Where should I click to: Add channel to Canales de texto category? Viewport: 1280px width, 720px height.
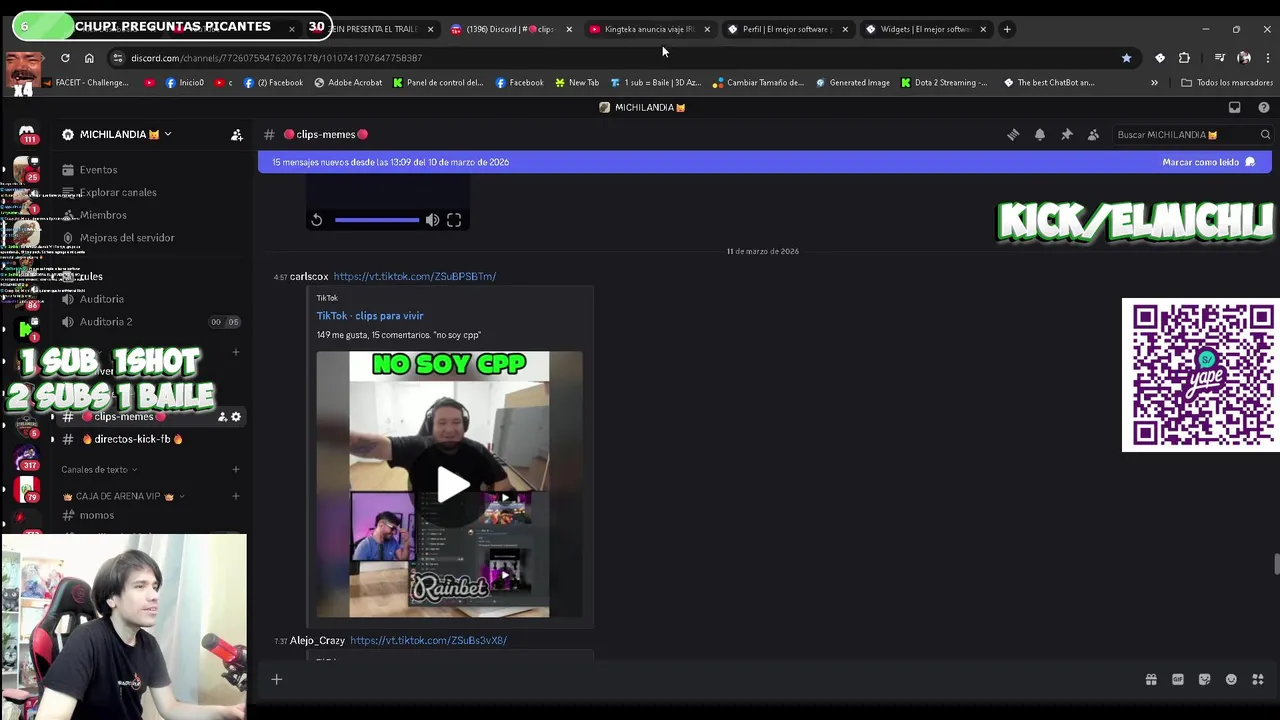click(x=236, y=470)
